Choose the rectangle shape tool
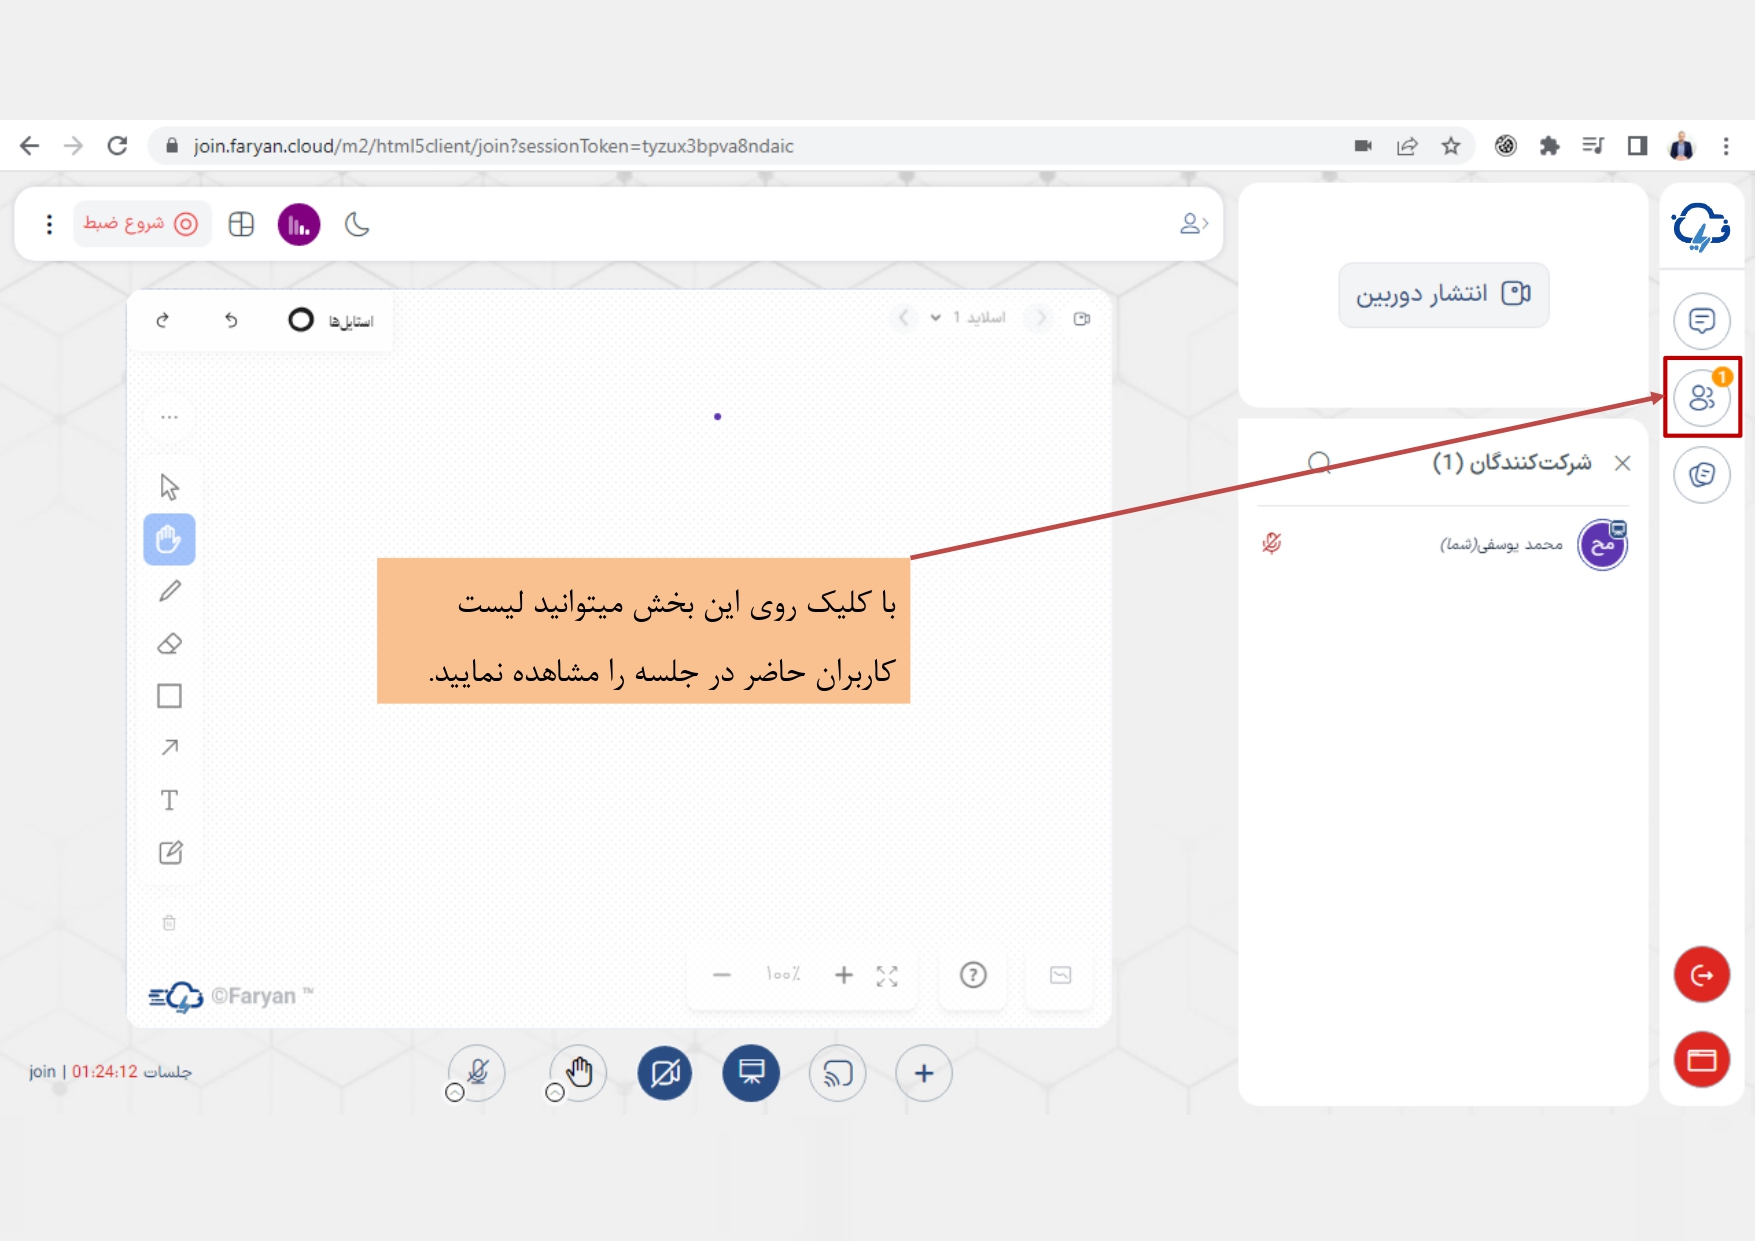The image size is (1755, 1241). 170,696
